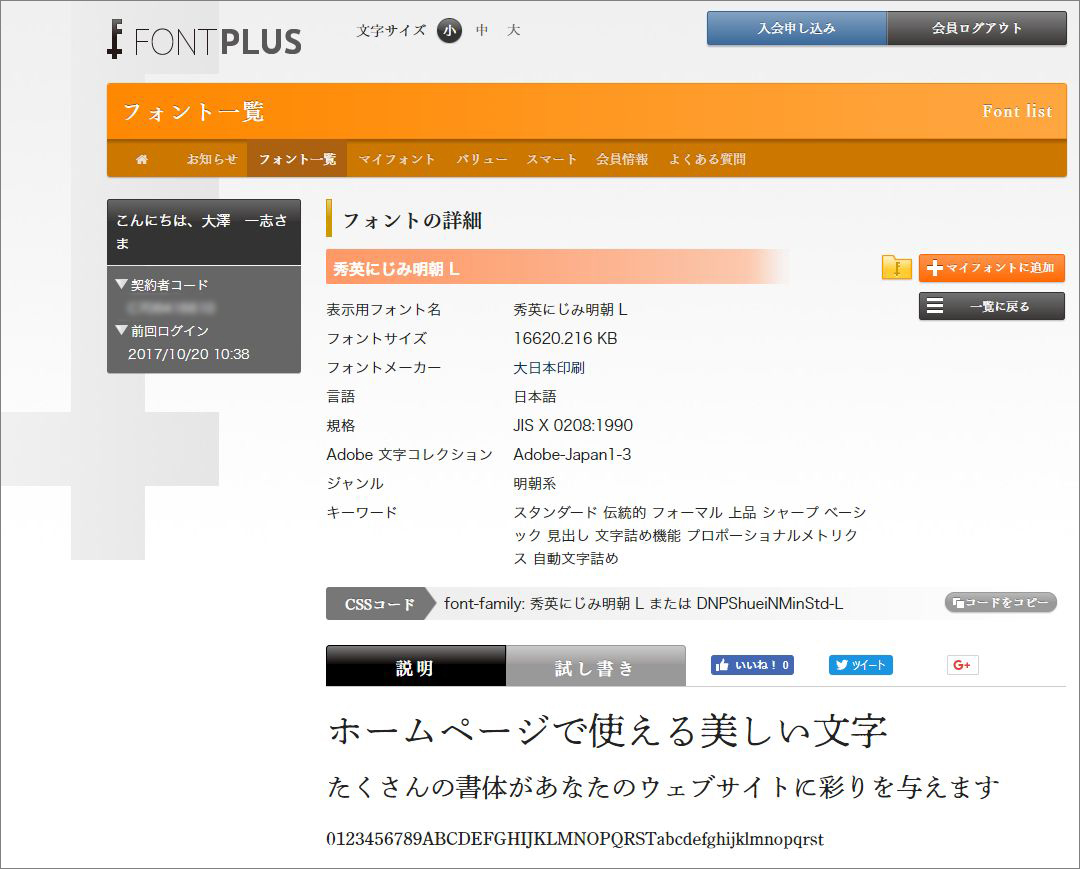Click the language value 日本語
Image resolution: width=1080 pixels, height=869 pixels.
[534, 397]
